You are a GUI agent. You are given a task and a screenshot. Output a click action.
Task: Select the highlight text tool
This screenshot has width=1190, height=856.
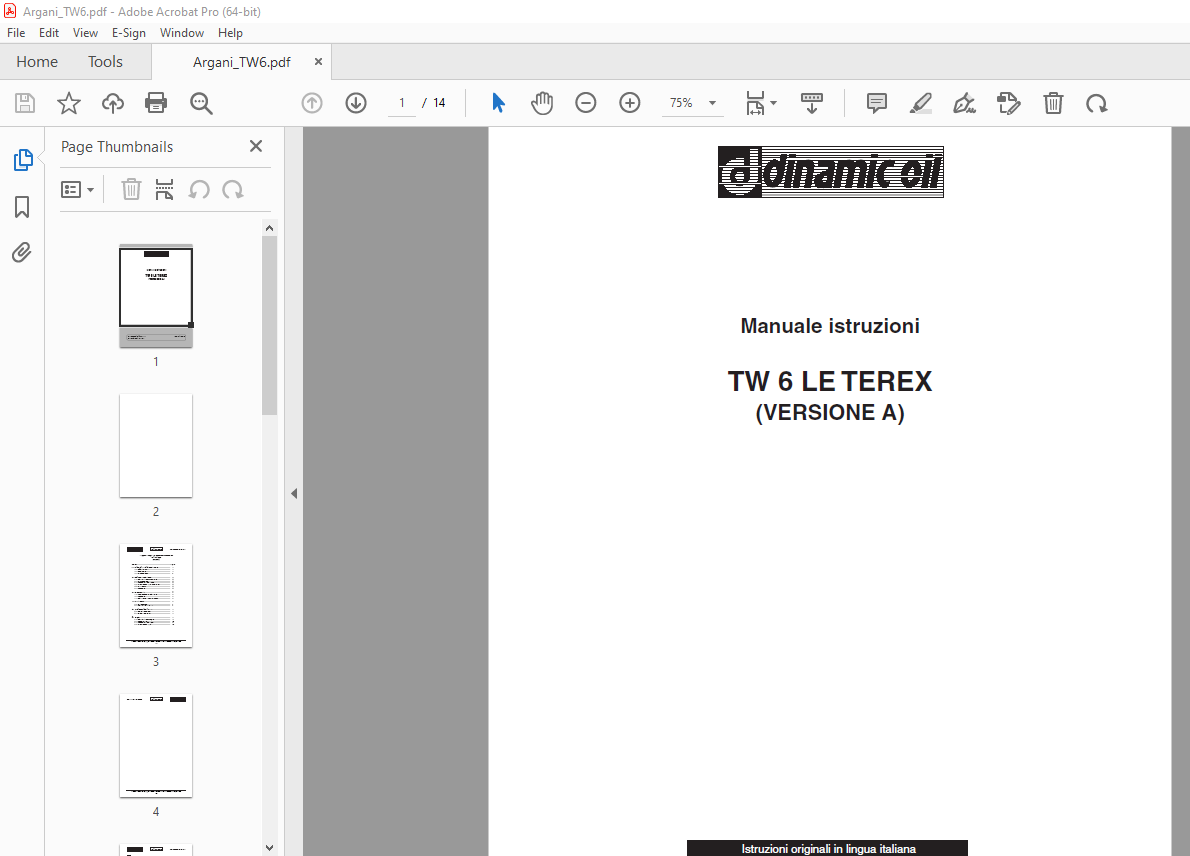pos(921,103)
